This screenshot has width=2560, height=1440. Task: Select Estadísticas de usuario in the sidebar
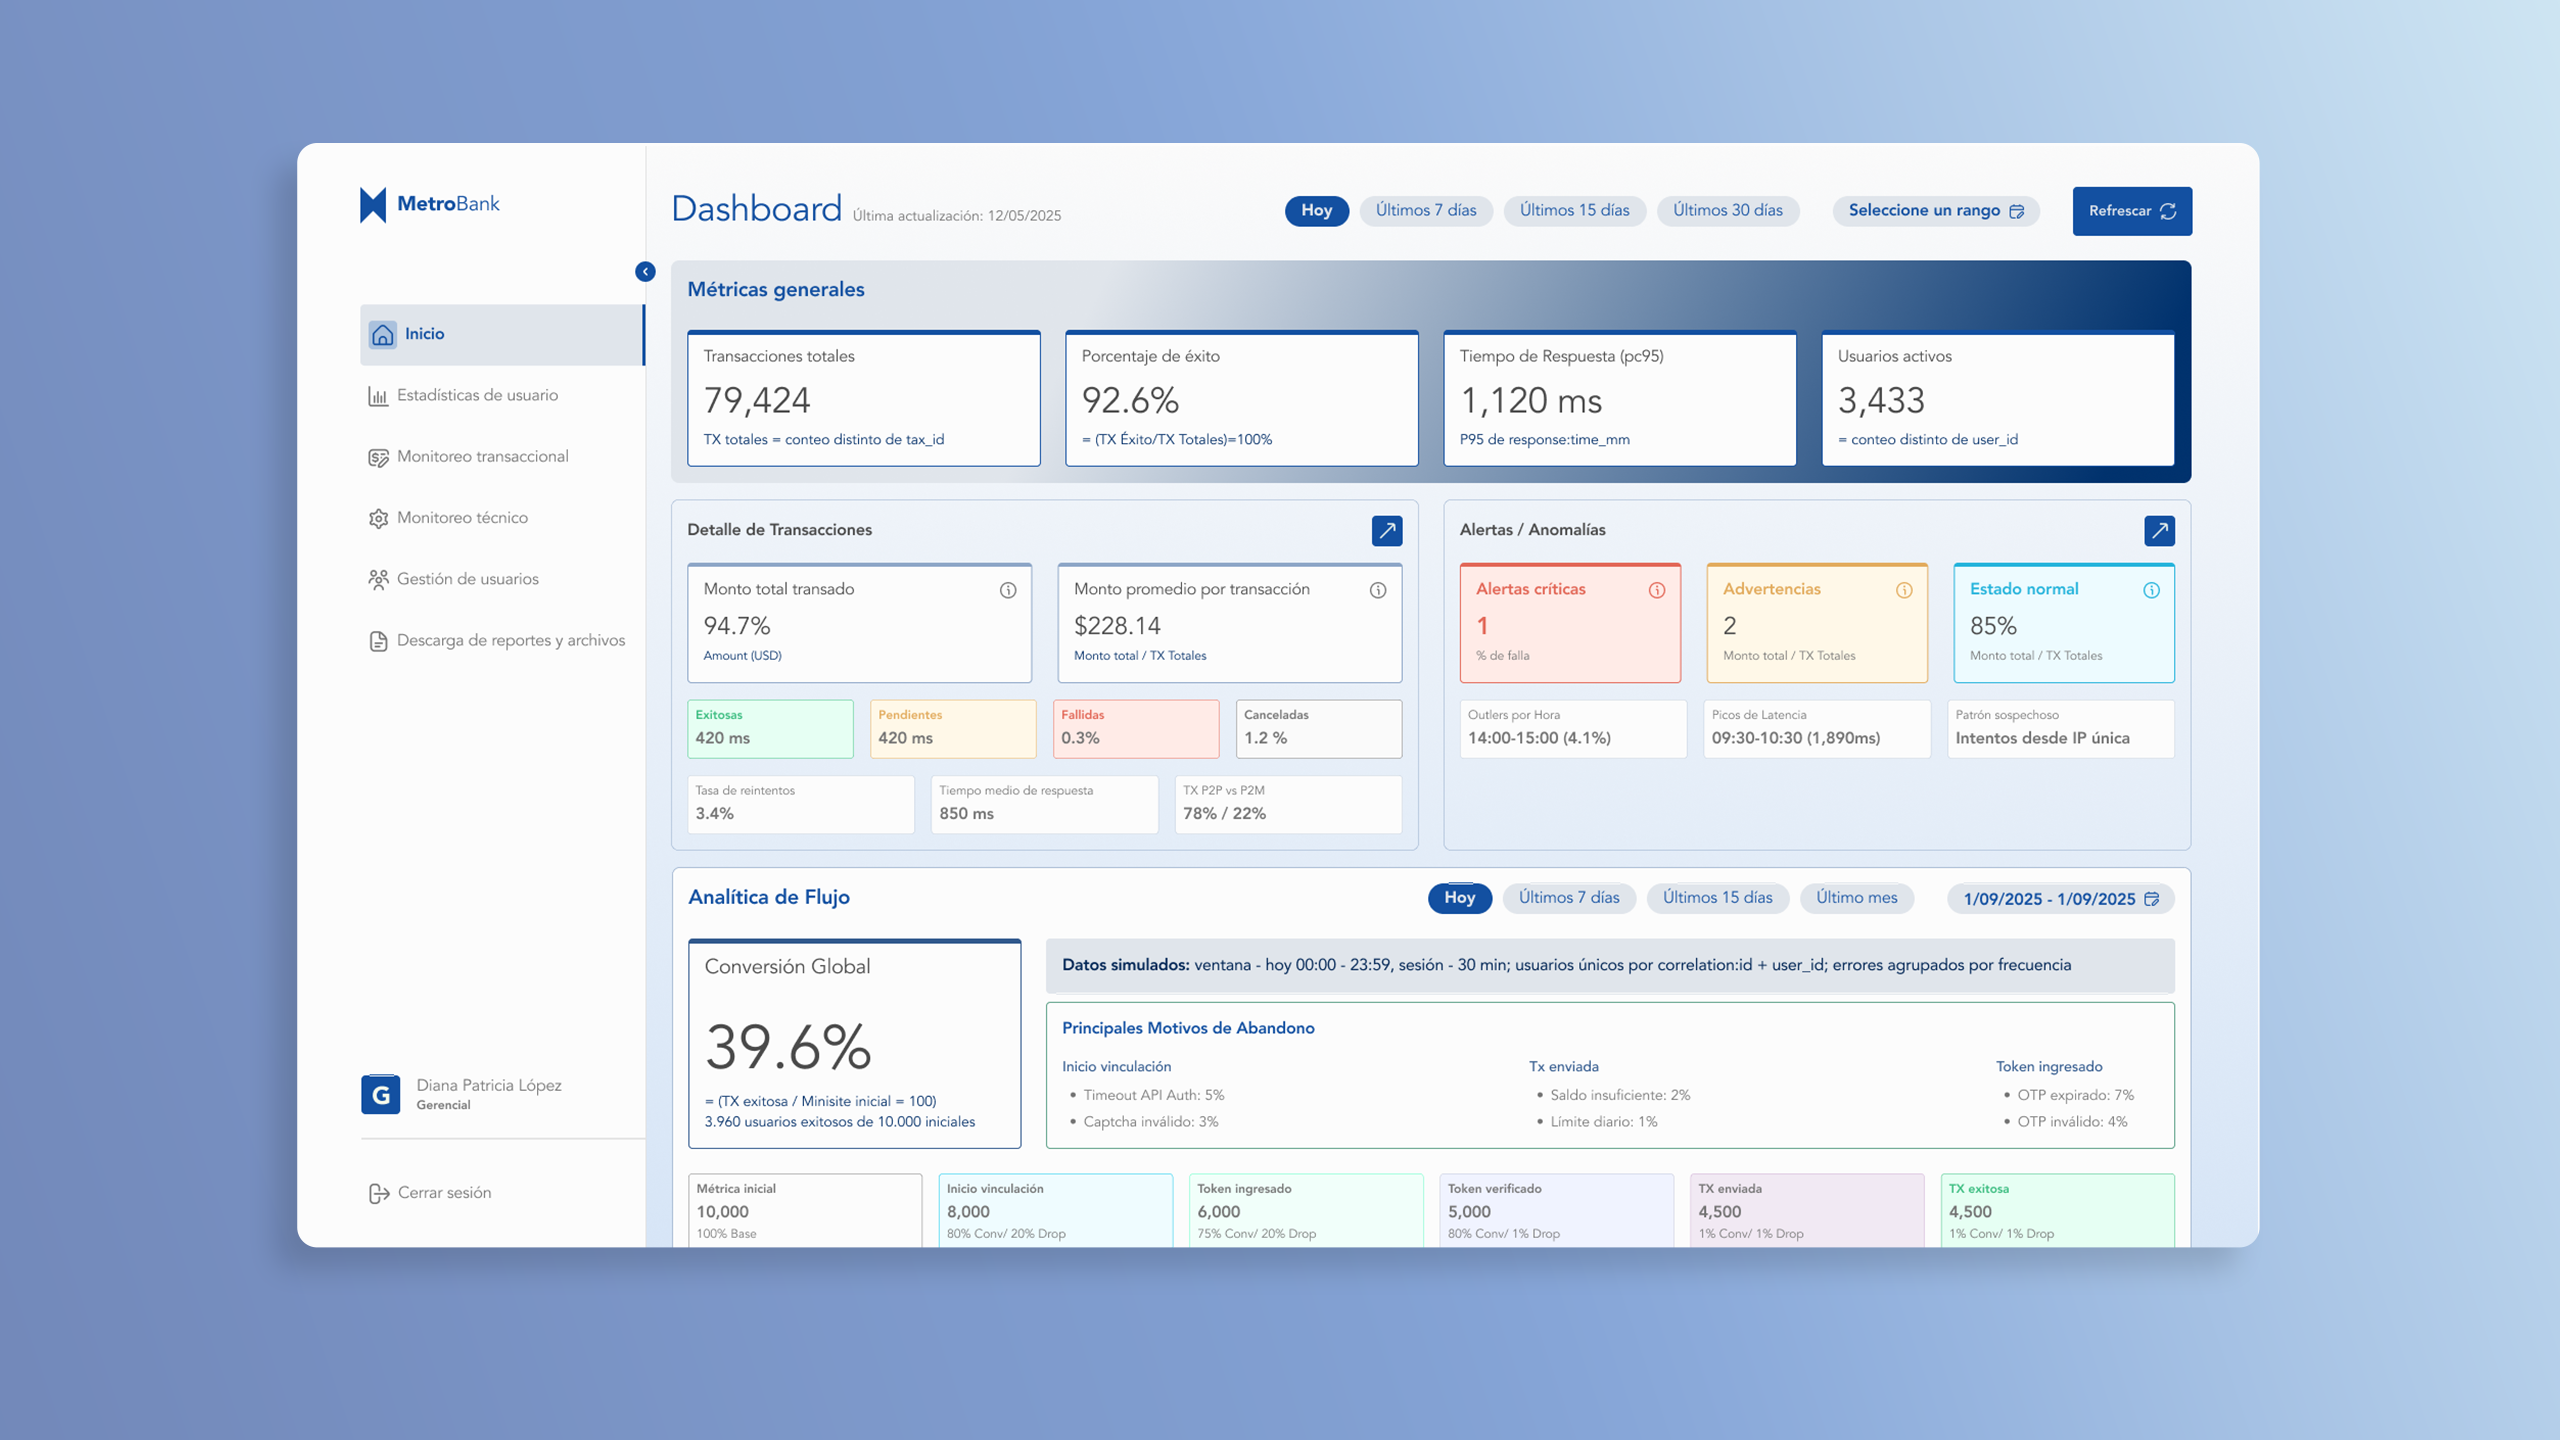point(477,395)
